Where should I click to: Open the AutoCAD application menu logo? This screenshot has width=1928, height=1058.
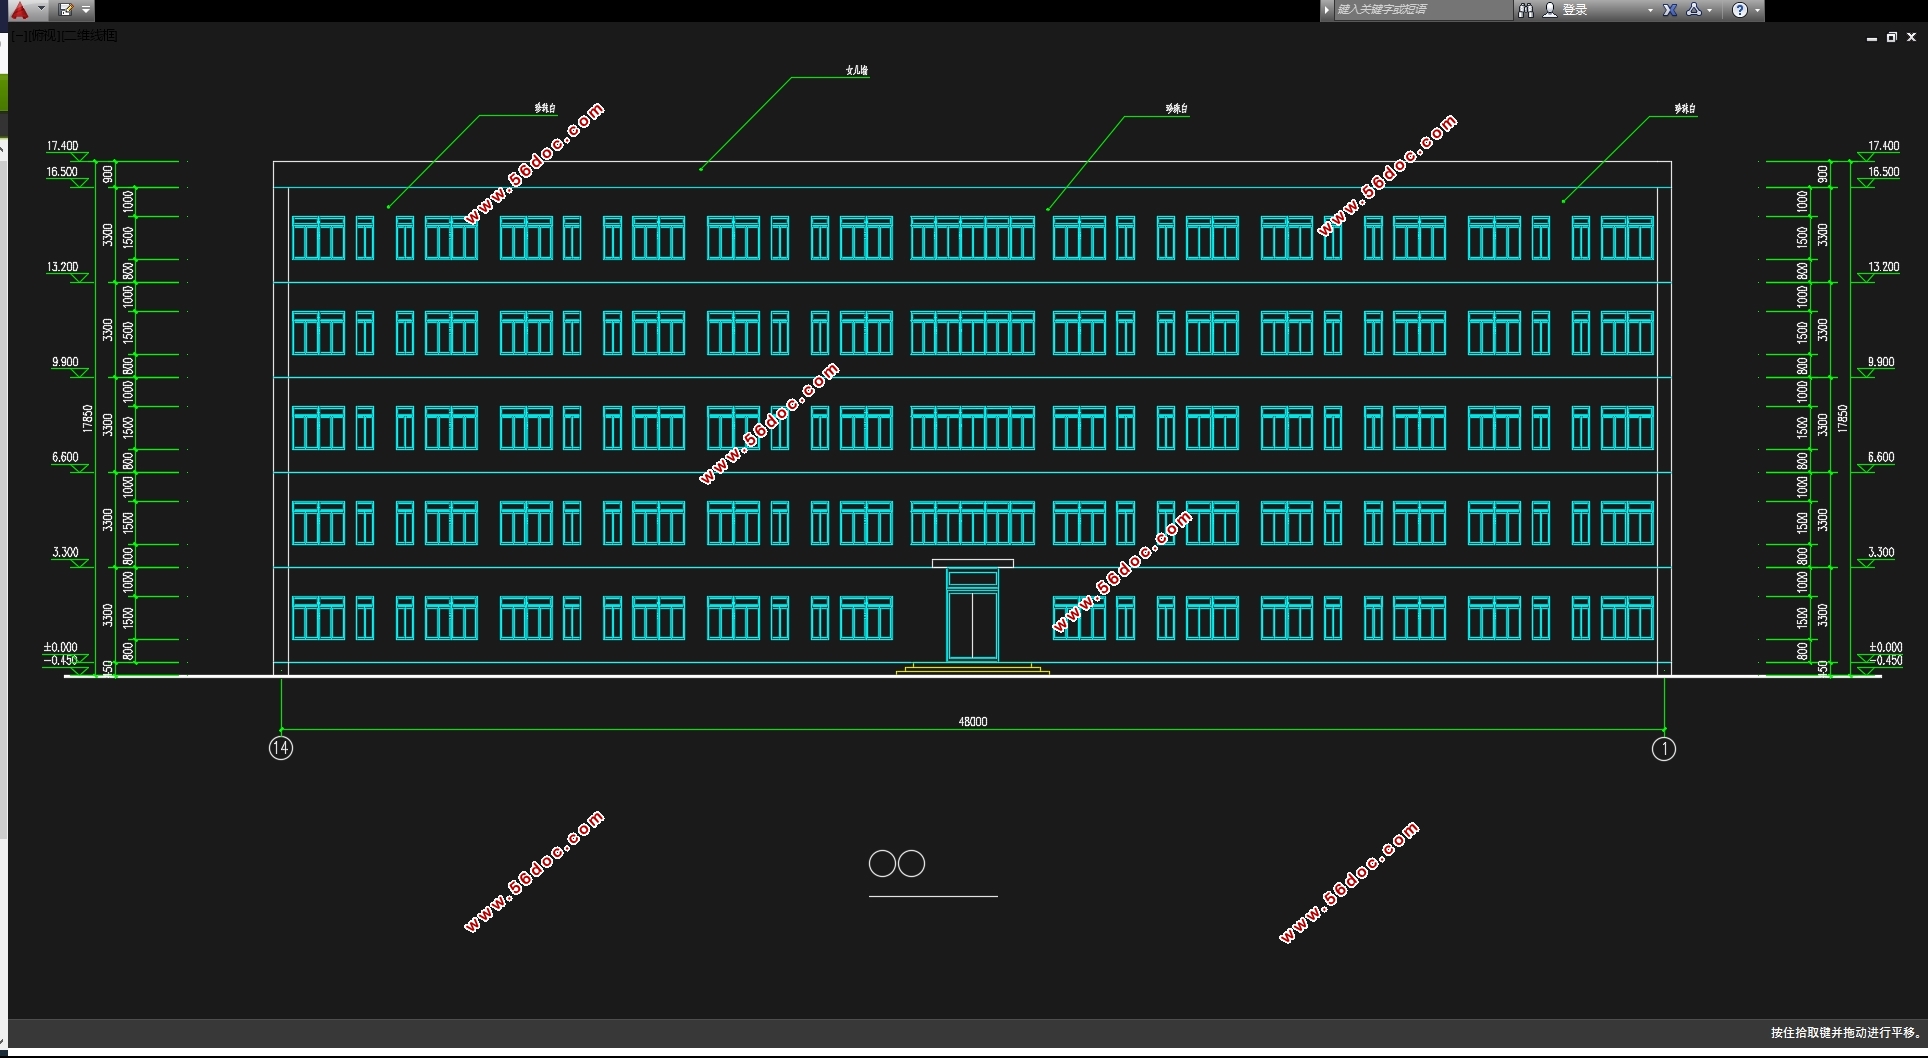coord(20,10)
